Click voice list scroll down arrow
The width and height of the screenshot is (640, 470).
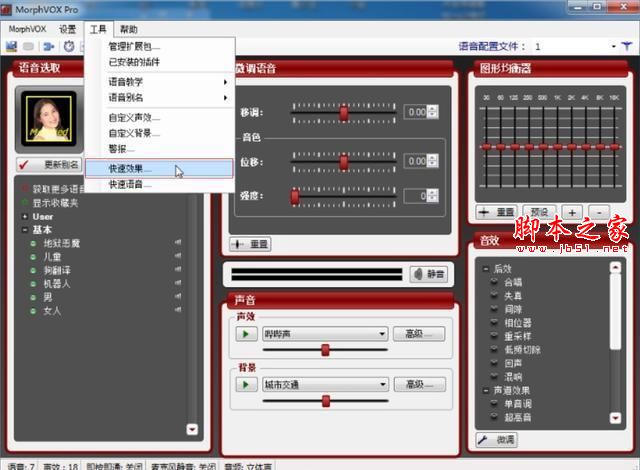[x=192, y=429]
